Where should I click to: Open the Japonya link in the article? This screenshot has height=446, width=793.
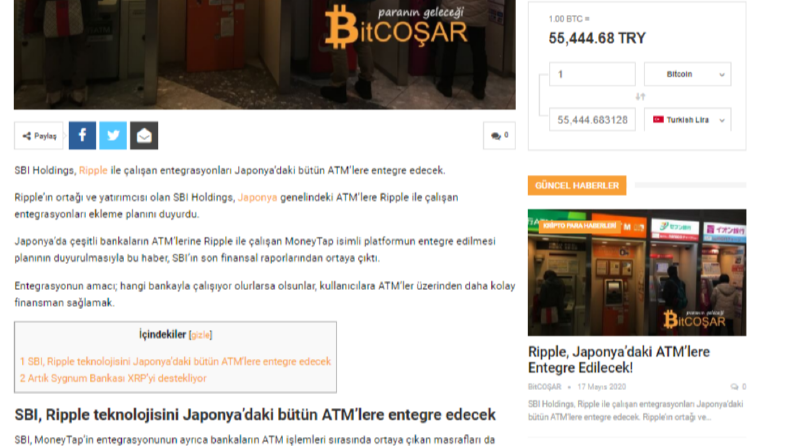pyautogui.click(x=257, y=198)
